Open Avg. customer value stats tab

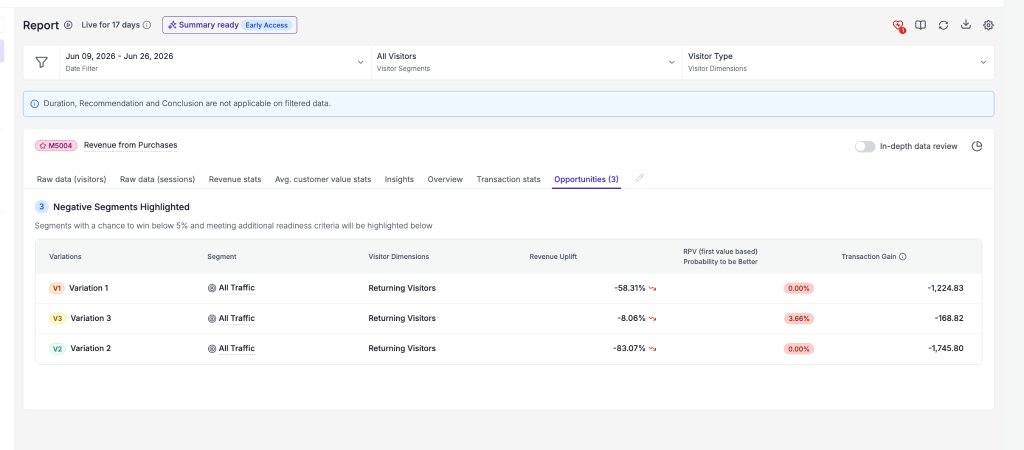click(323, 179)
